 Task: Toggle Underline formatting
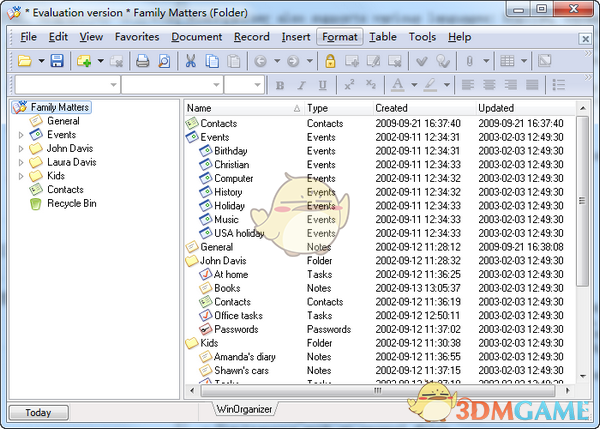coord(323,85)
